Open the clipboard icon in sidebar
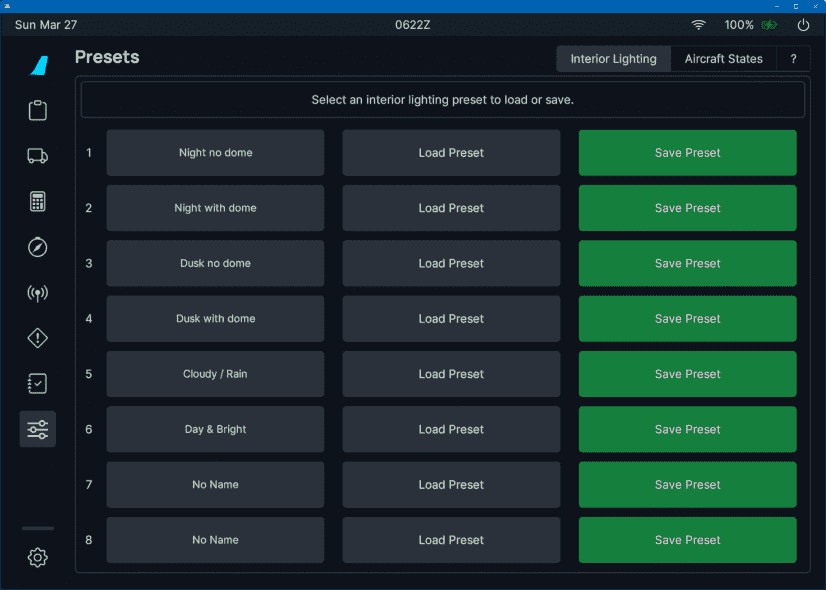This screenshot has width=826, height=590. 38,110
